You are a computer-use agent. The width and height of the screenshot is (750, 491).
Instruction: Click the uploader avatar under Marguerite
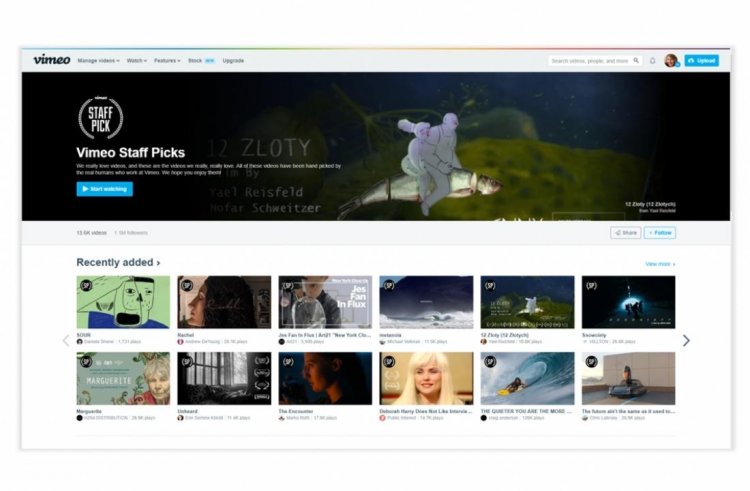(79, 418)
